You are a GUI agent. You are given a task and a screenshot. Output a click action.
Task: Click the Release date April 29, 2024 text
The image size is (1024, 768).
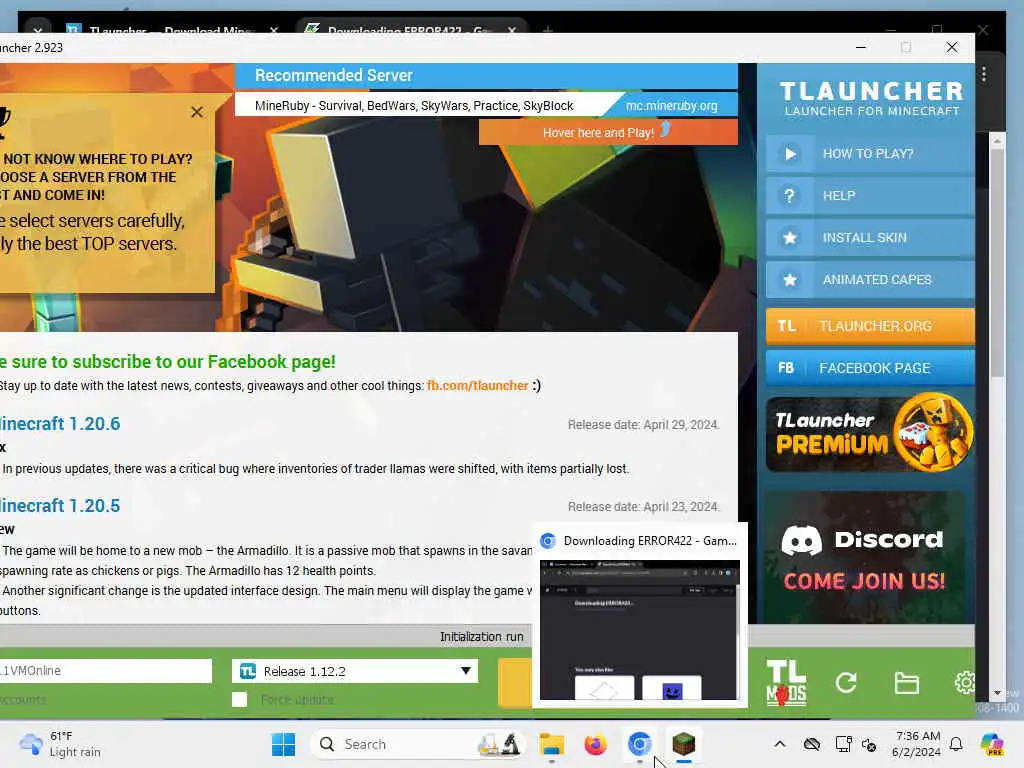tap(643, 424)
